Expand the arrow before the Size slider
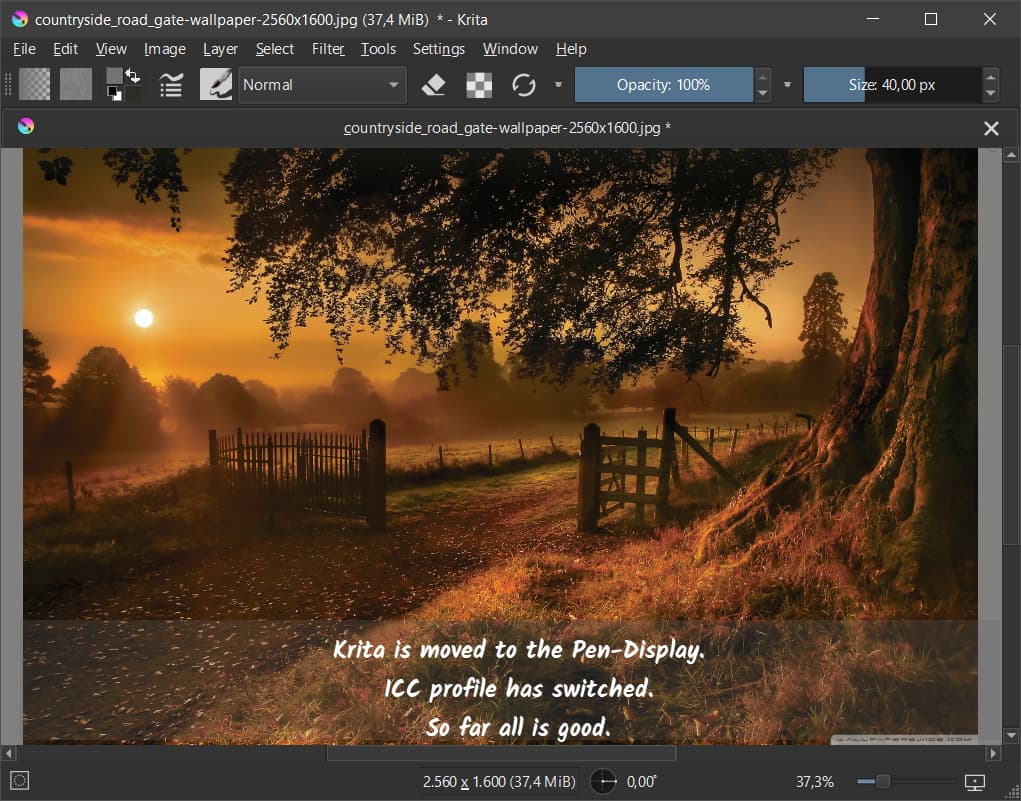The height and width of the screenshot is (801, 1021). [787, 85]
